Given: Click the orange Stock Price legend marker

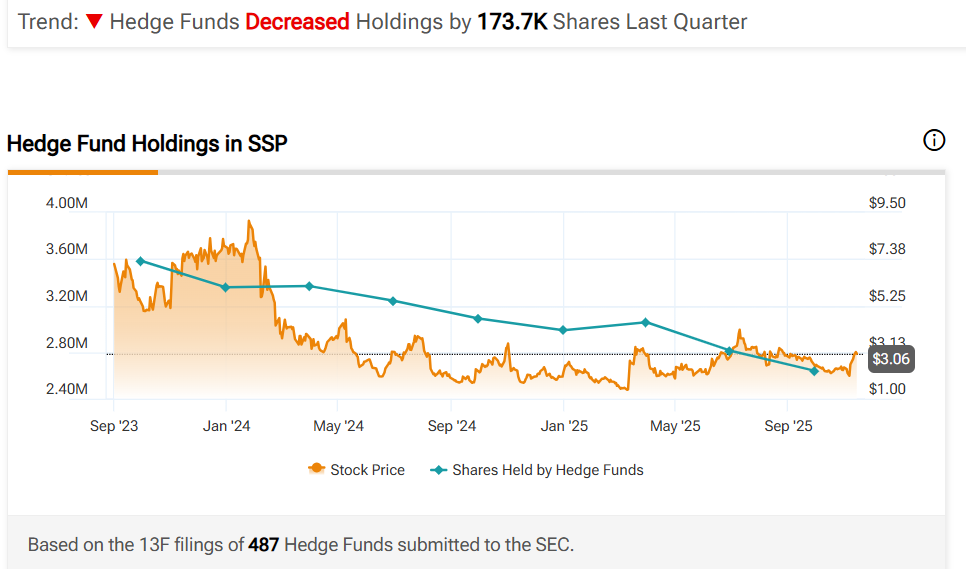Looking at the screenshot, I should (x=317, y=469).
